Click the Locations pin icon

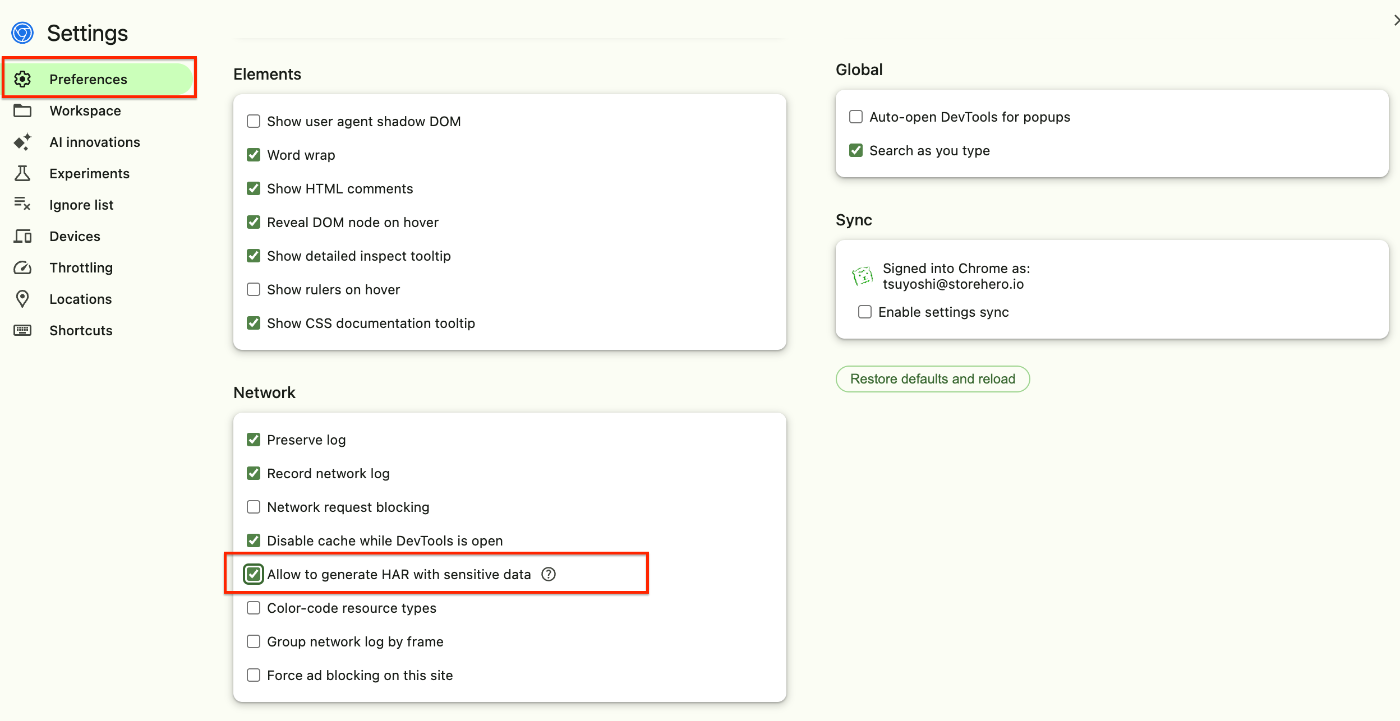[22, 299]
